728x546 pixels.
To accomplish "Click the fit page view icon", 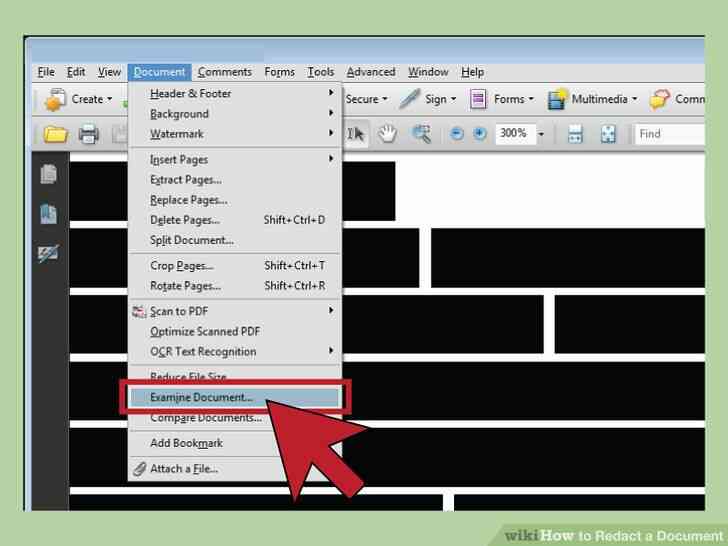I will pos(608,134).
